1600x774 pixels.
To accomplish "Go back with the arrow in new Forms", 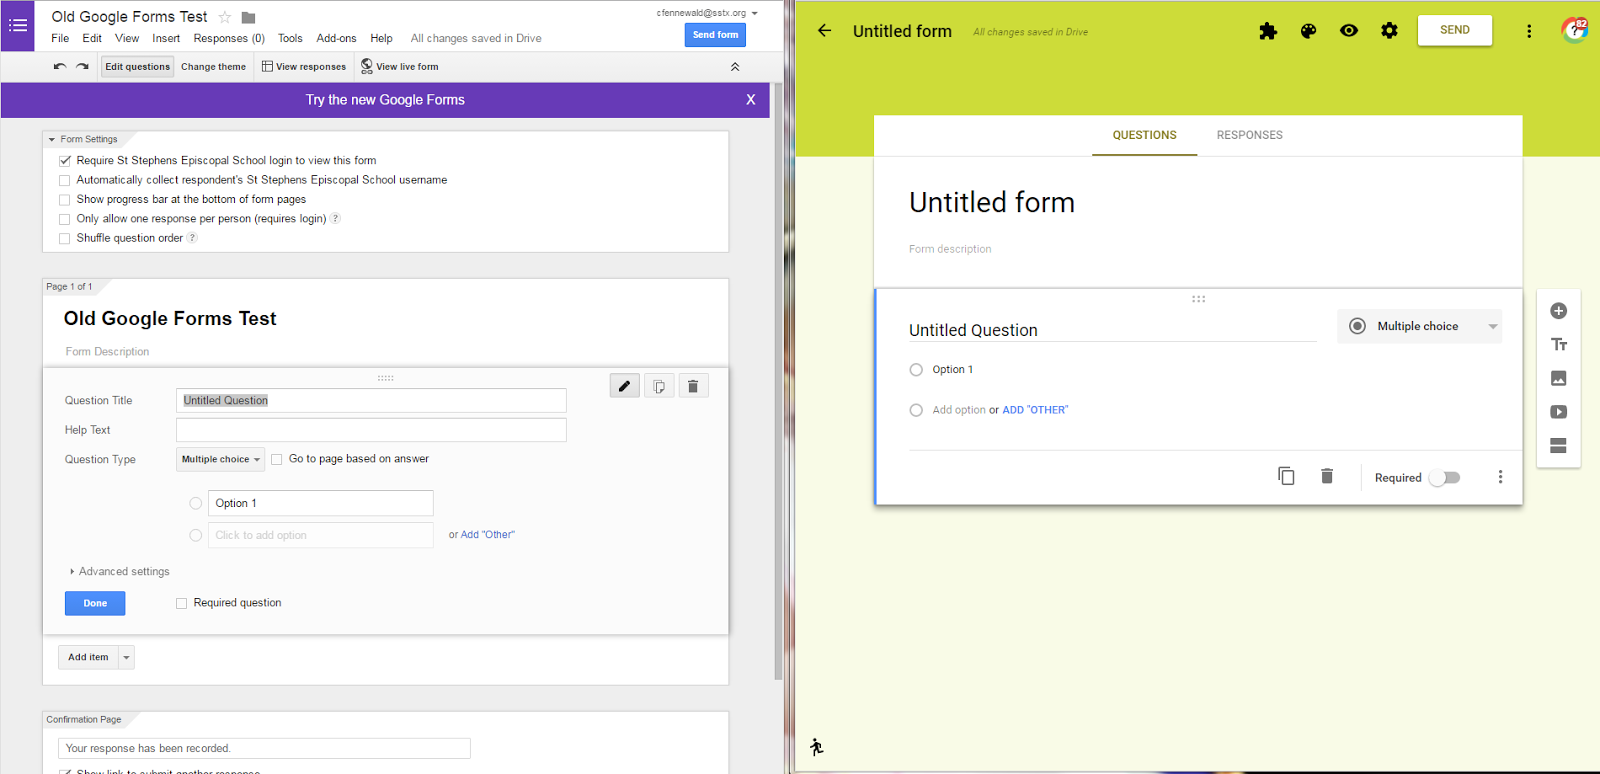I will coord(824,31).
